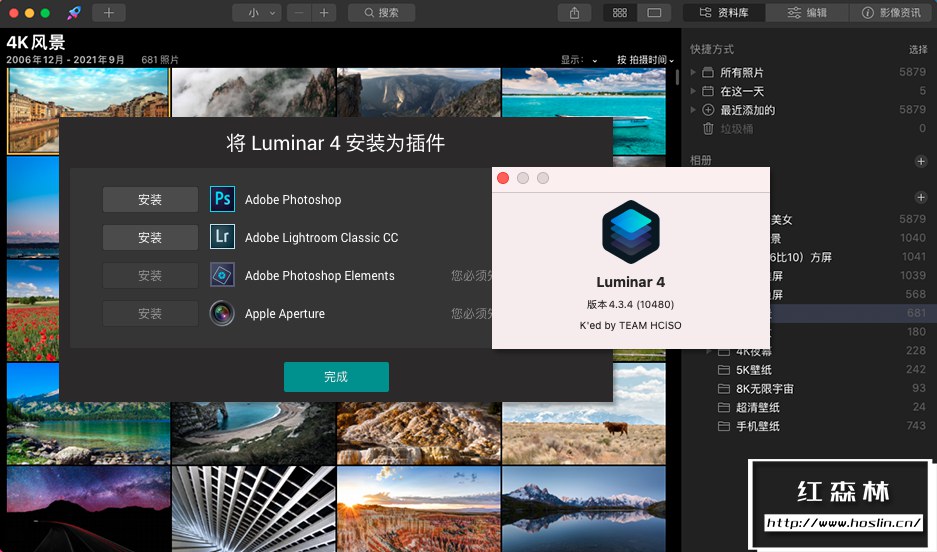Click the plus icon below 相册 header
The width and height of the screenshot is (937, 552).
[921, 197]
